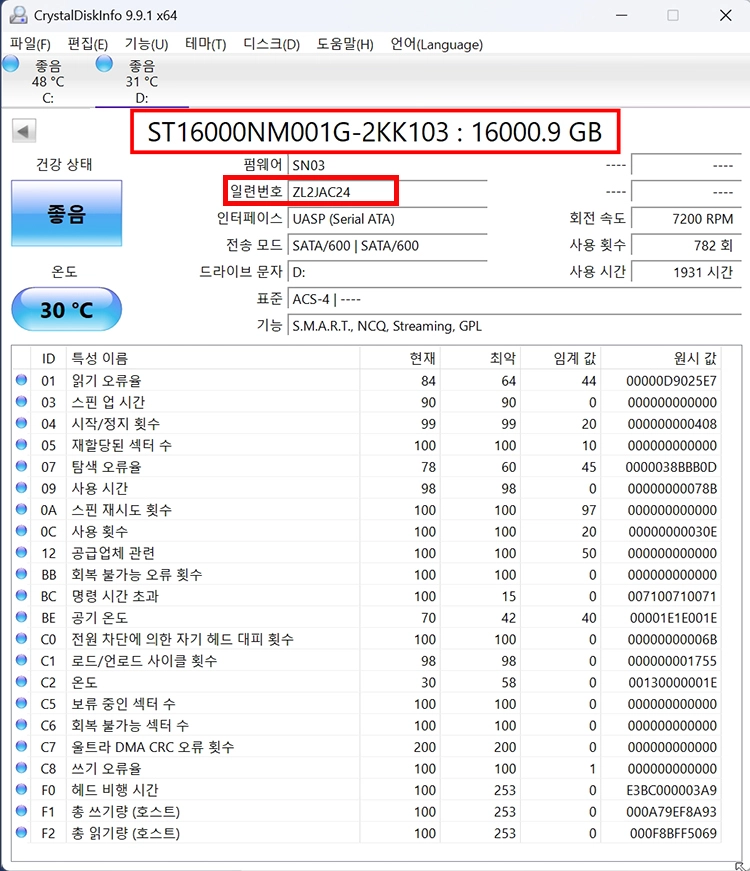Click status orb of row F1 총 쓰기량 (호스트)

[x=21, y=811]
